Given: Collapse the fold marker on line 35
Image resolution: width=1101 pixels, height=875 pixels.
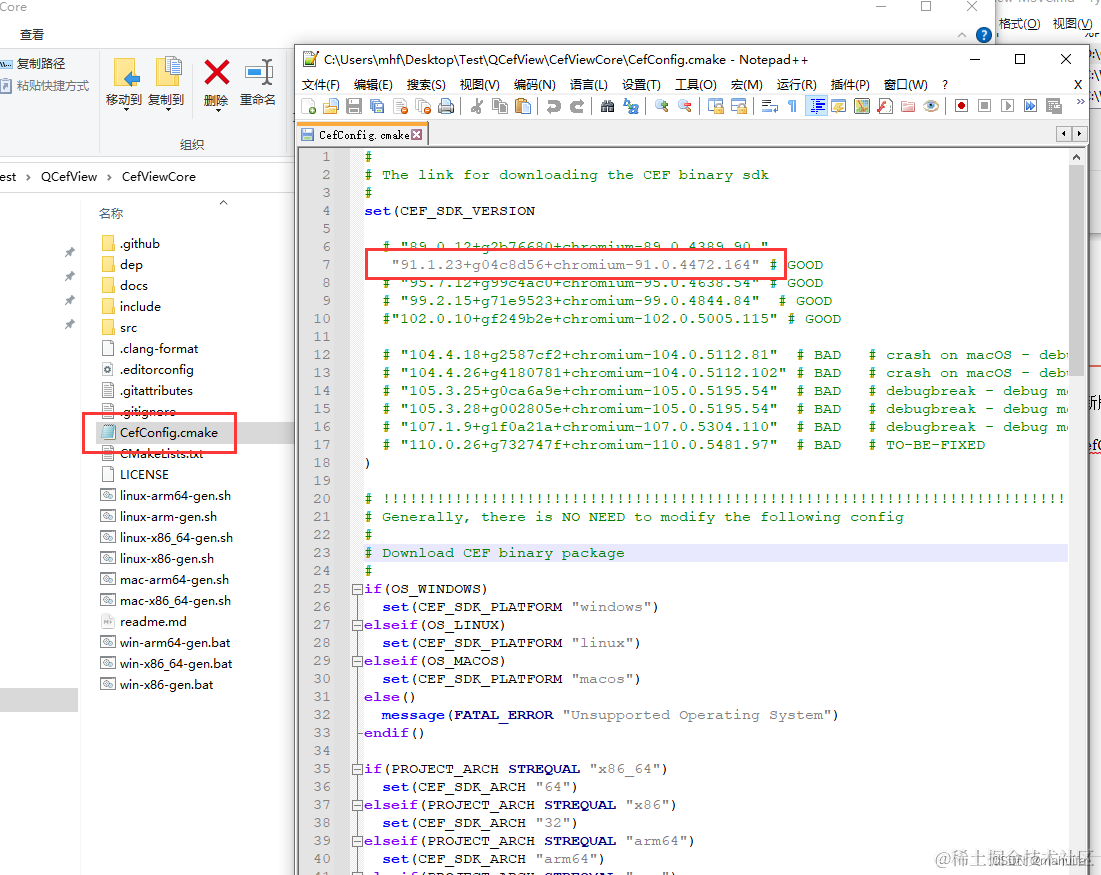Looking at the screenshot, I should [357, 769].
